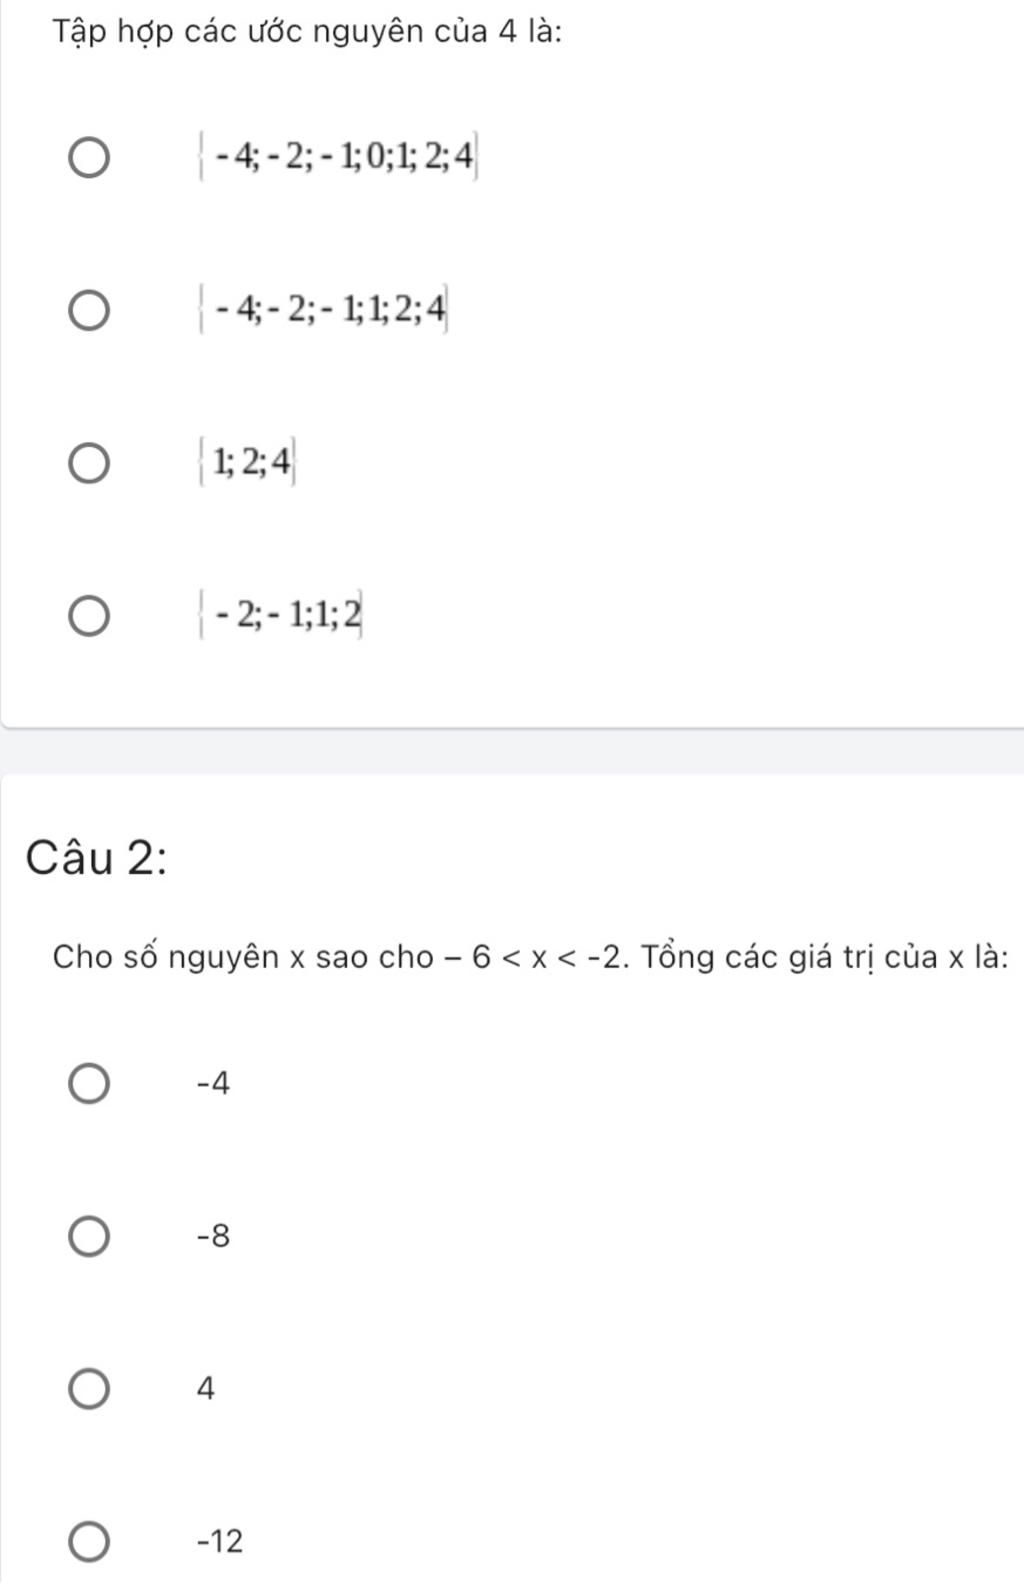Image resolution: width=1024 pixels, height=1584 pixels.
Task: Pick the radio button next to 4
Action: click(89, 1389)
